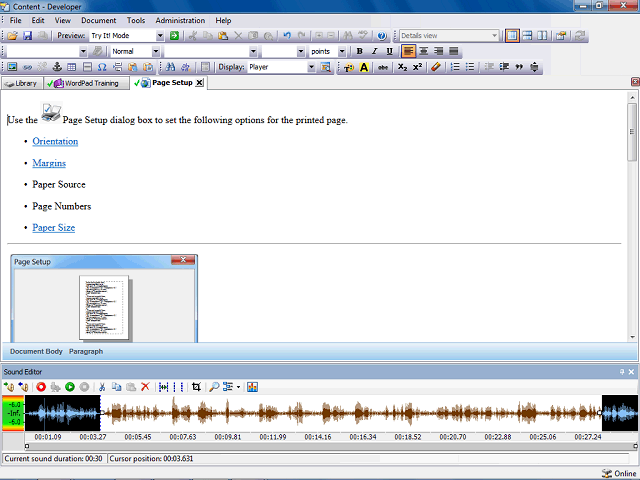Create a numbered list
Image resolution: width=640 pixels, height=480 pixels.
click(x=455, y=67)
